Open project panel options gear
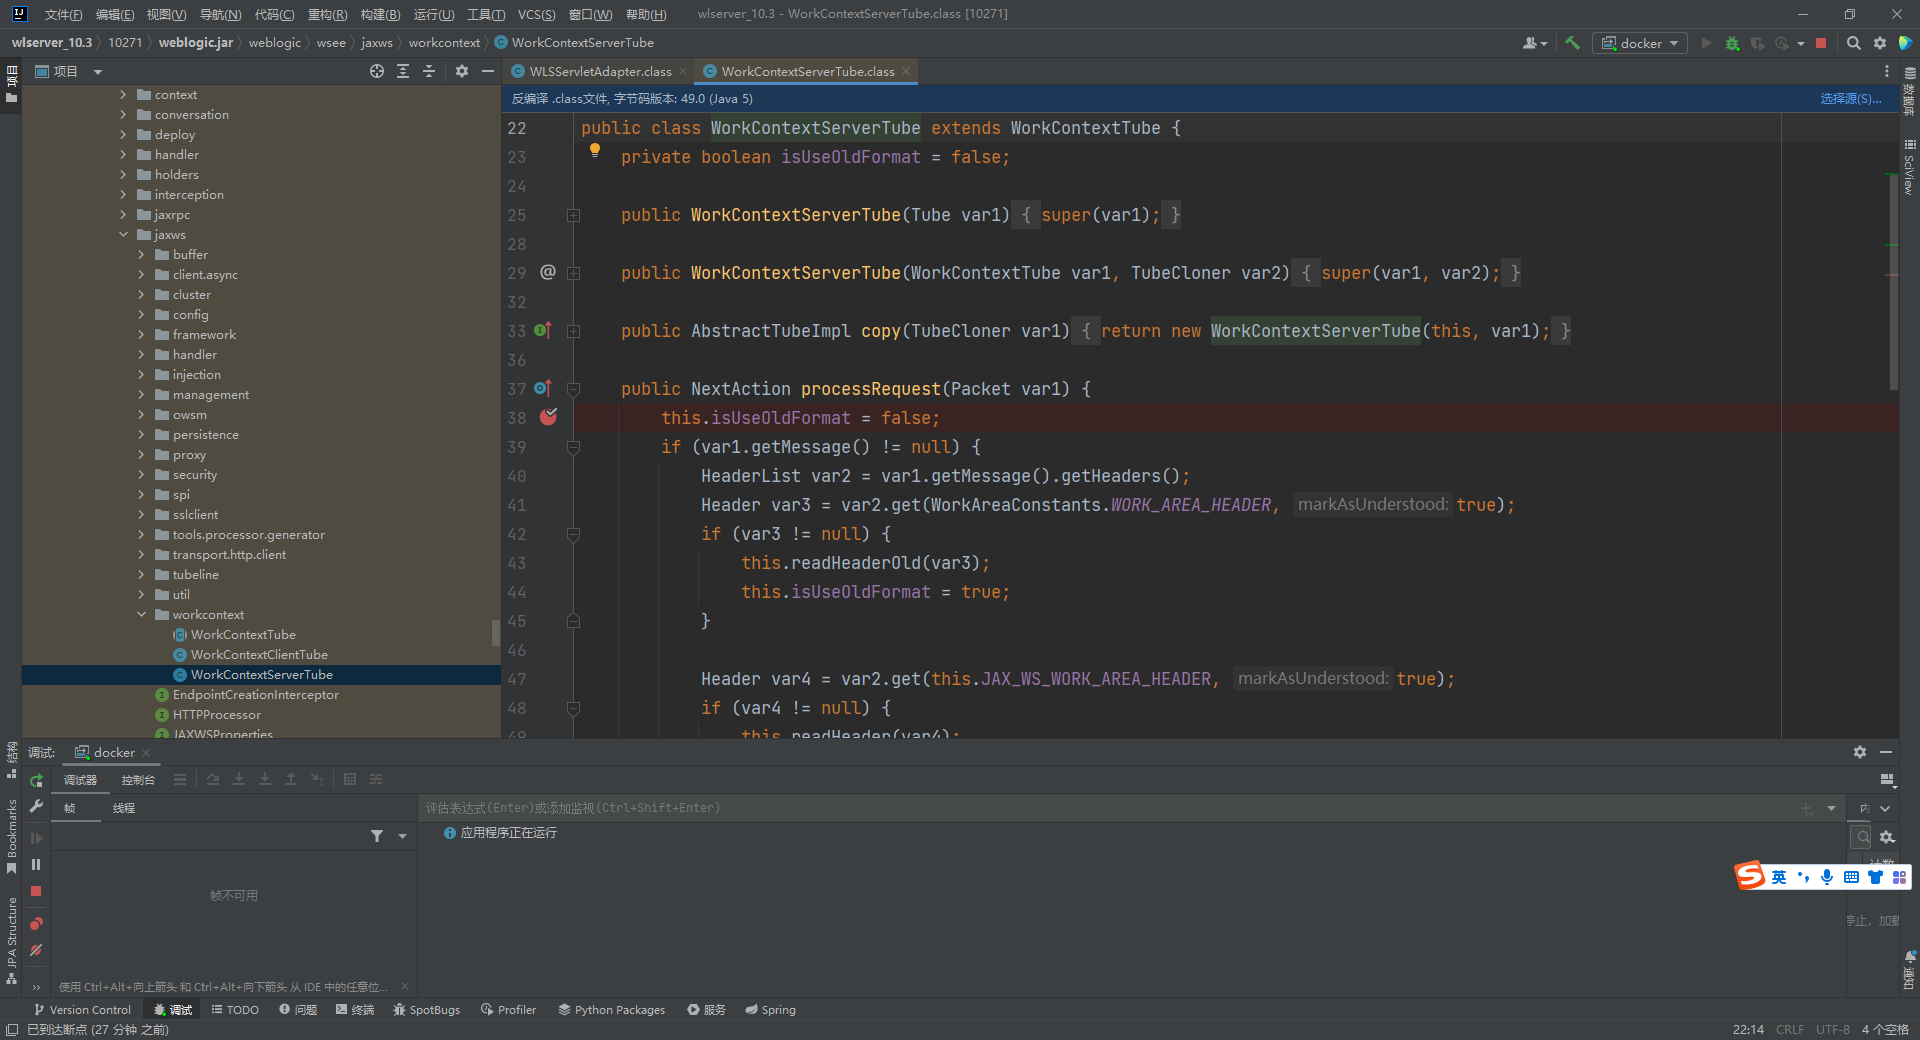This screenshot has width=1920, height=1040. pos(461,71)
